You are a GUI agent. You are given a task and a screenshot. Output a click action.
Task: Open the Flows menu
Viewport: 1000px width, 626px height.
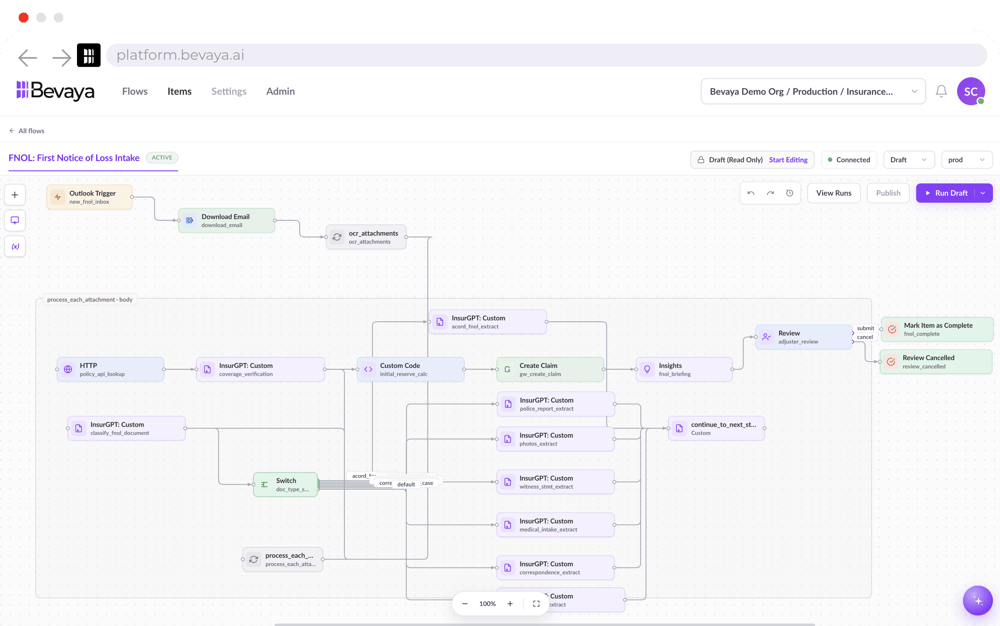click(x=135, y=91)
